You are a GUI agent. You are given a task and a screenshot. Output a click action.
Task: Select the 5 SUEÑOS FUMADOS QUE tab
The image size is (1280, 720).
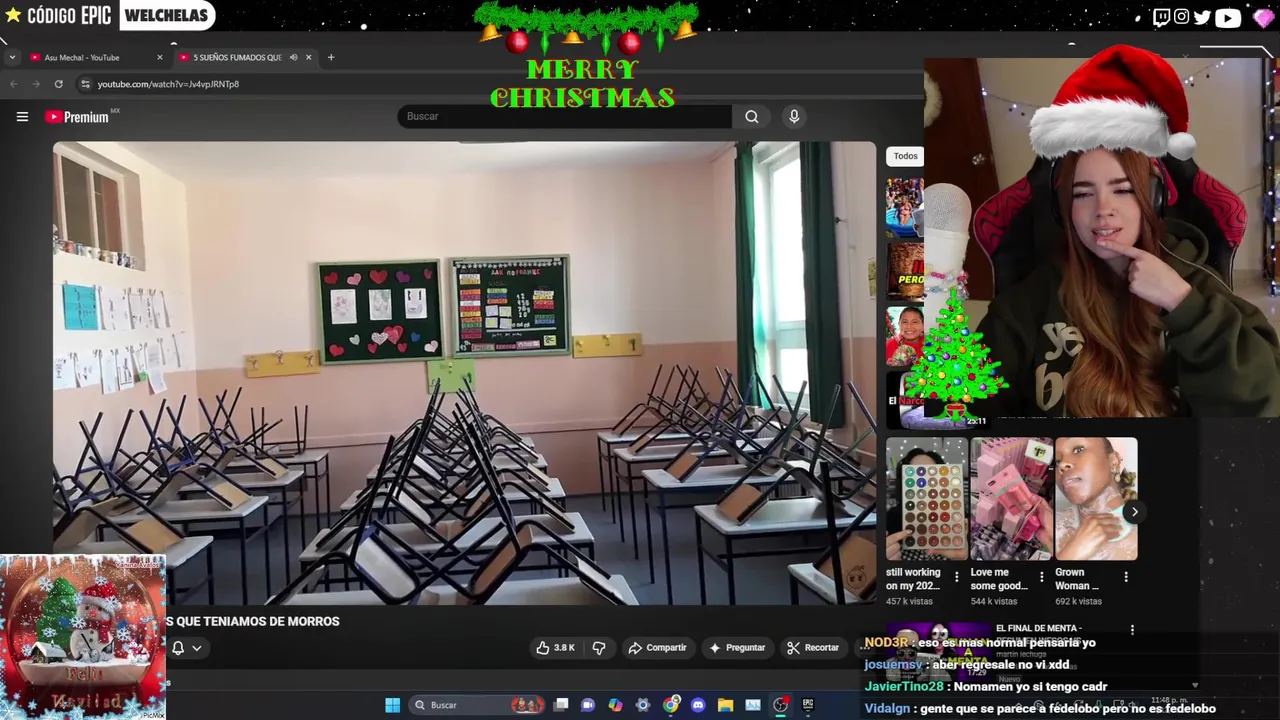[235, 57]
